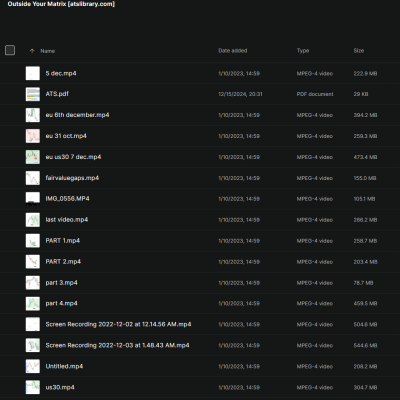
Task: Open the ATS.pdf thumbnail icon
Action: tap(33, 94)
